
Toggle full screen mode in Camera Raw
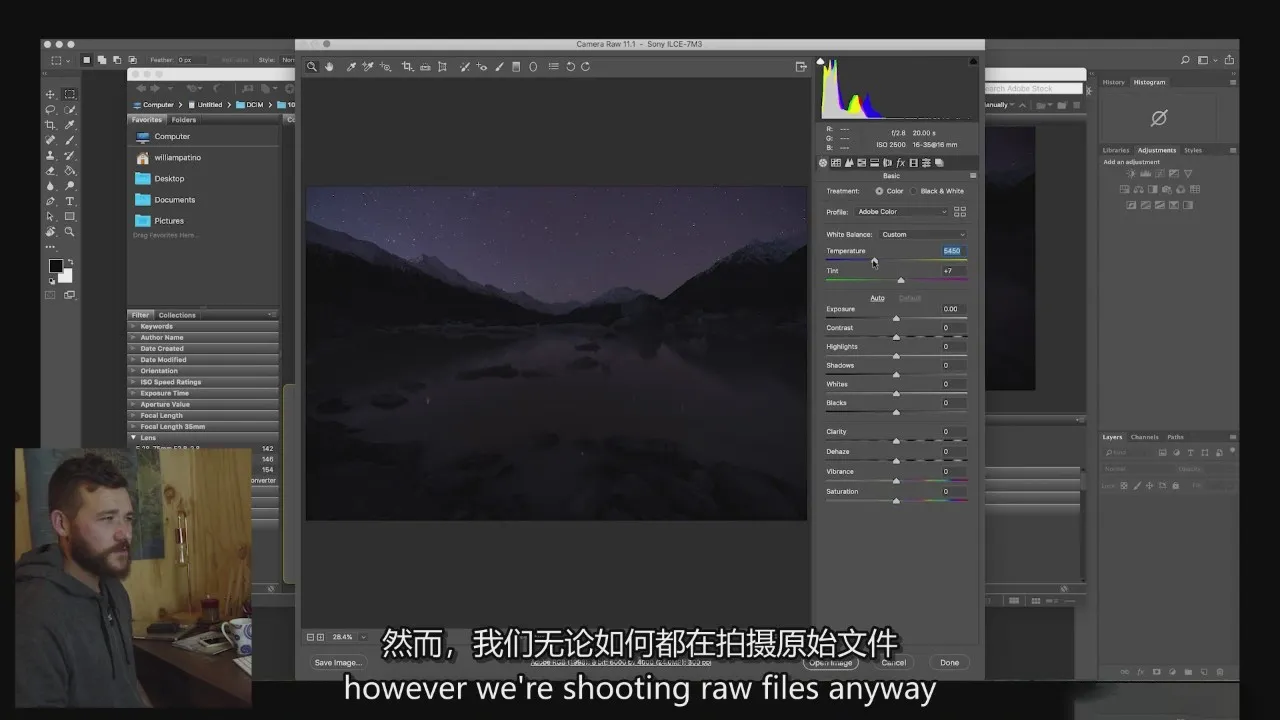point(801,67)
